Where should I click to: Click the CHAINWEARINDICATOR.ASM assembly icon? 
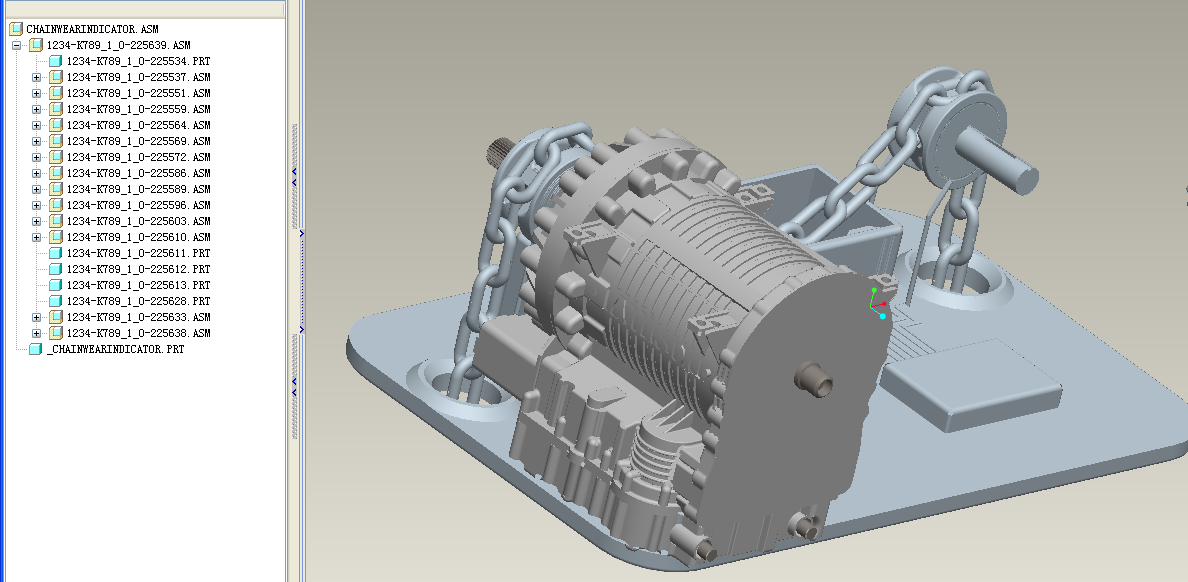(x=16, y=29)
